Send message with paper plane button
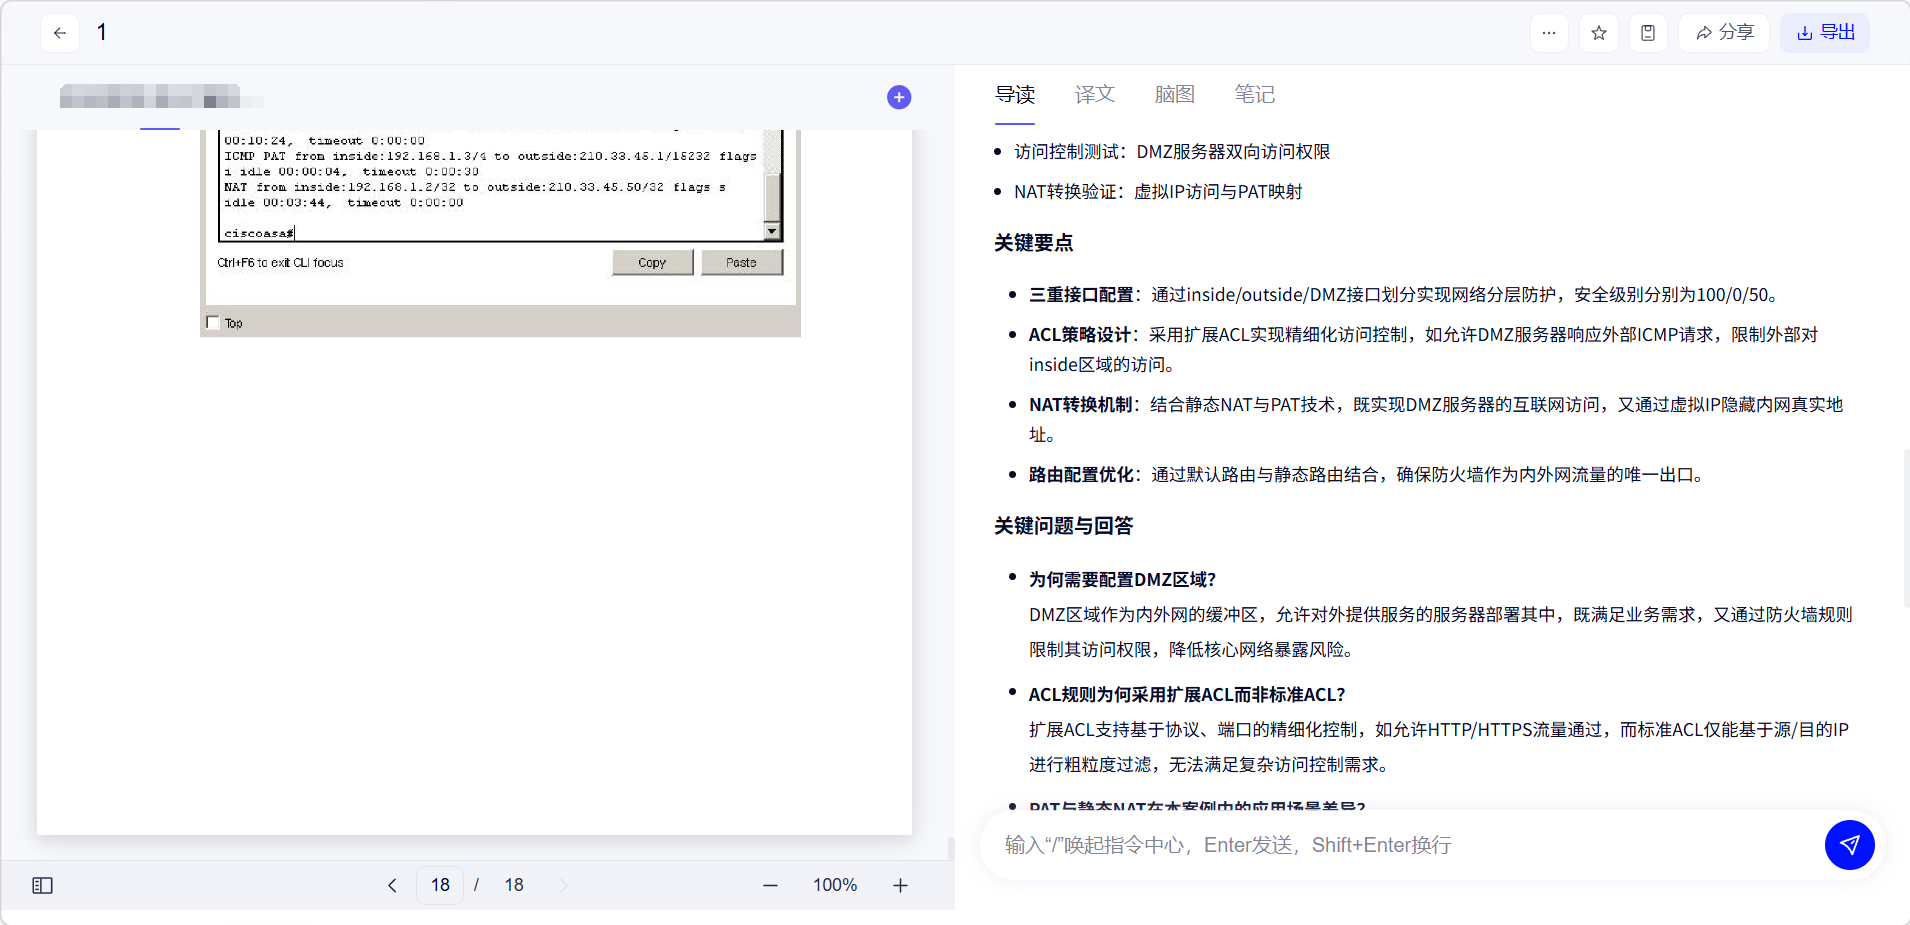Viewport: 1910px width, 925px height. point(1849,845)
